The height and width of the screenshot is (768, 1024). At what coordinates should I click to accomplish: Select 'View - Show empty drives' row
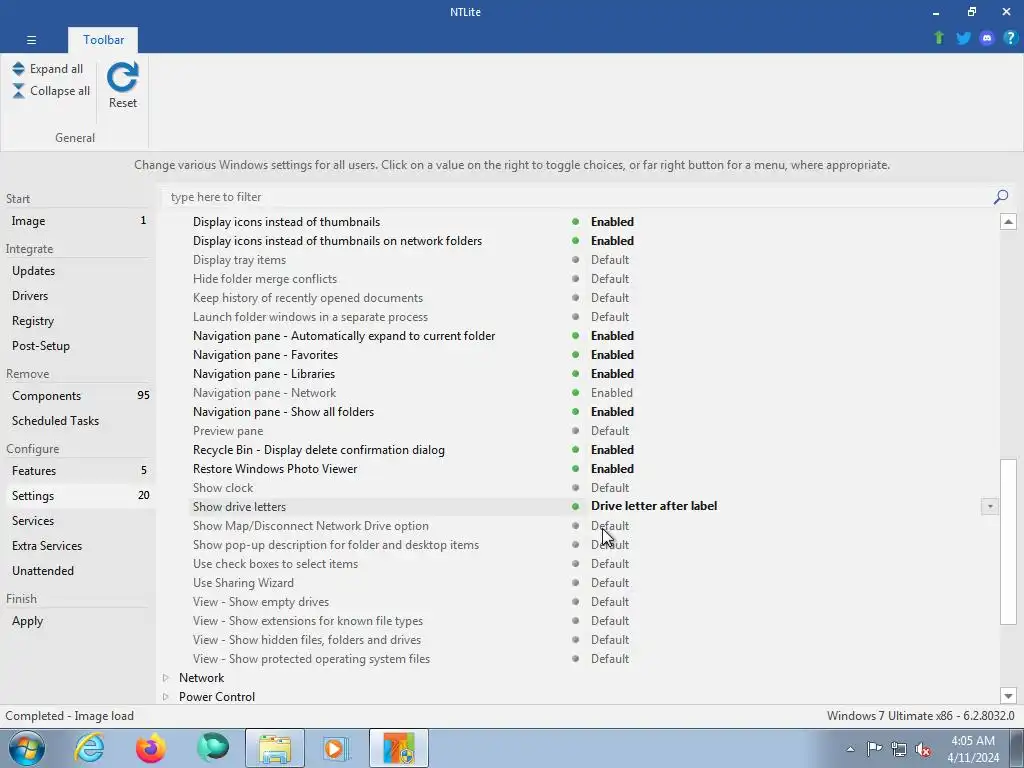tap(594, 601)
